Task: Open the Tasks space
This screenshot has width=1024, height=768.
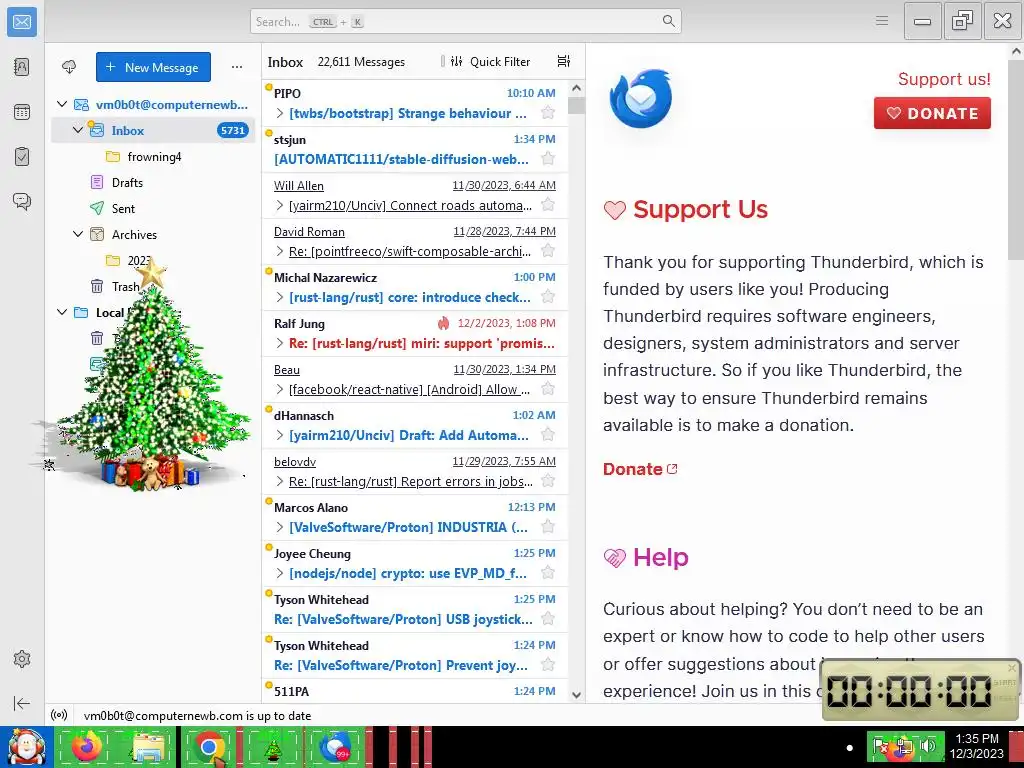Action: coord(22,157)
